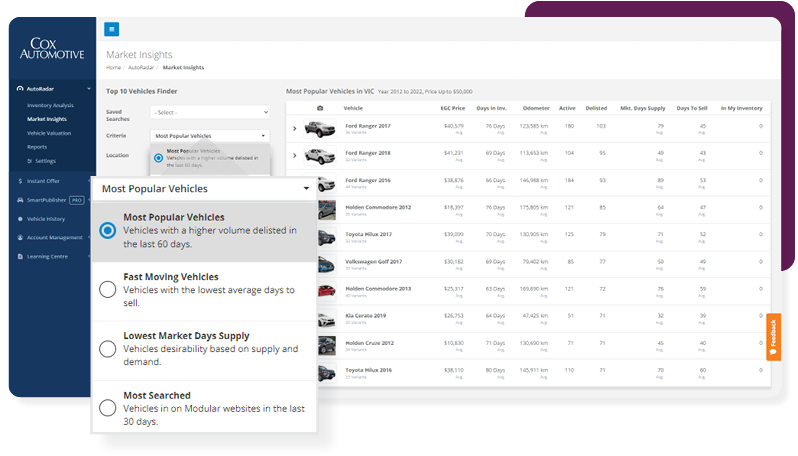The image size is (798, 456).
Task: Click the enlarged Most Popular Vehicles dropdown header
Action: [x=205, y=189]
